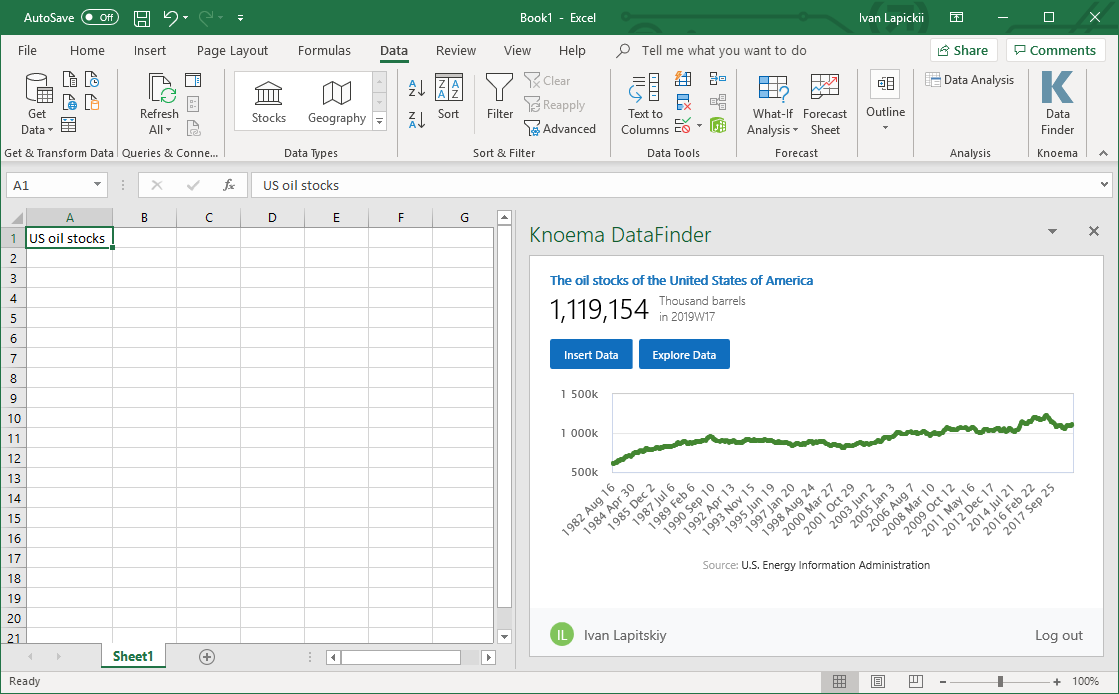Log out of Knoema
Screen dimensions: 1119x694
coord(1058,635)
